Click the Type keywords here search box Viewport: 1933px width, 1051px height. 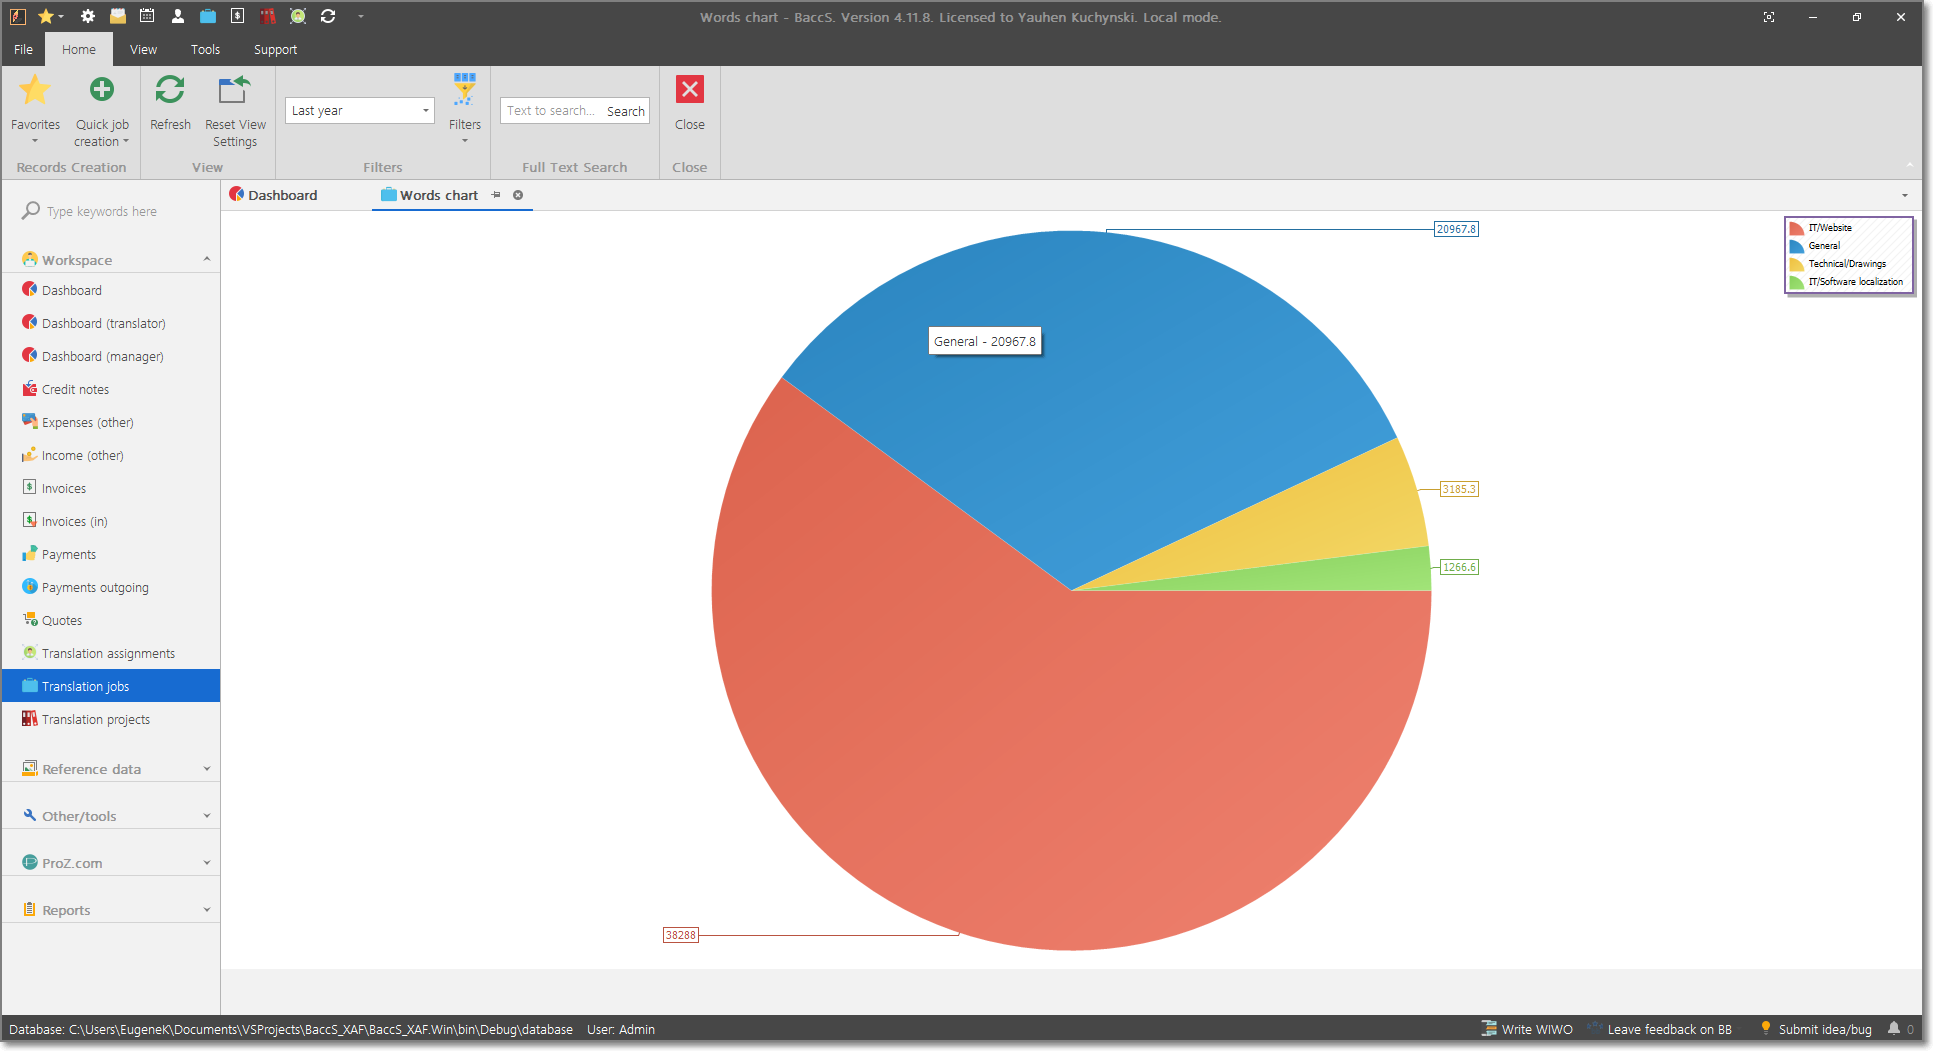[x=112, y=211]
